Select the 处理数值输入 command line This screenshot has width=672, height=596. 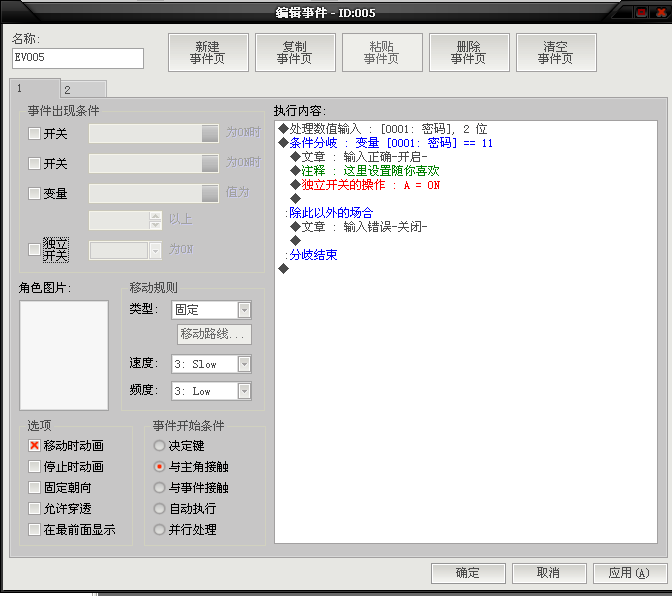tap(382, 129)
